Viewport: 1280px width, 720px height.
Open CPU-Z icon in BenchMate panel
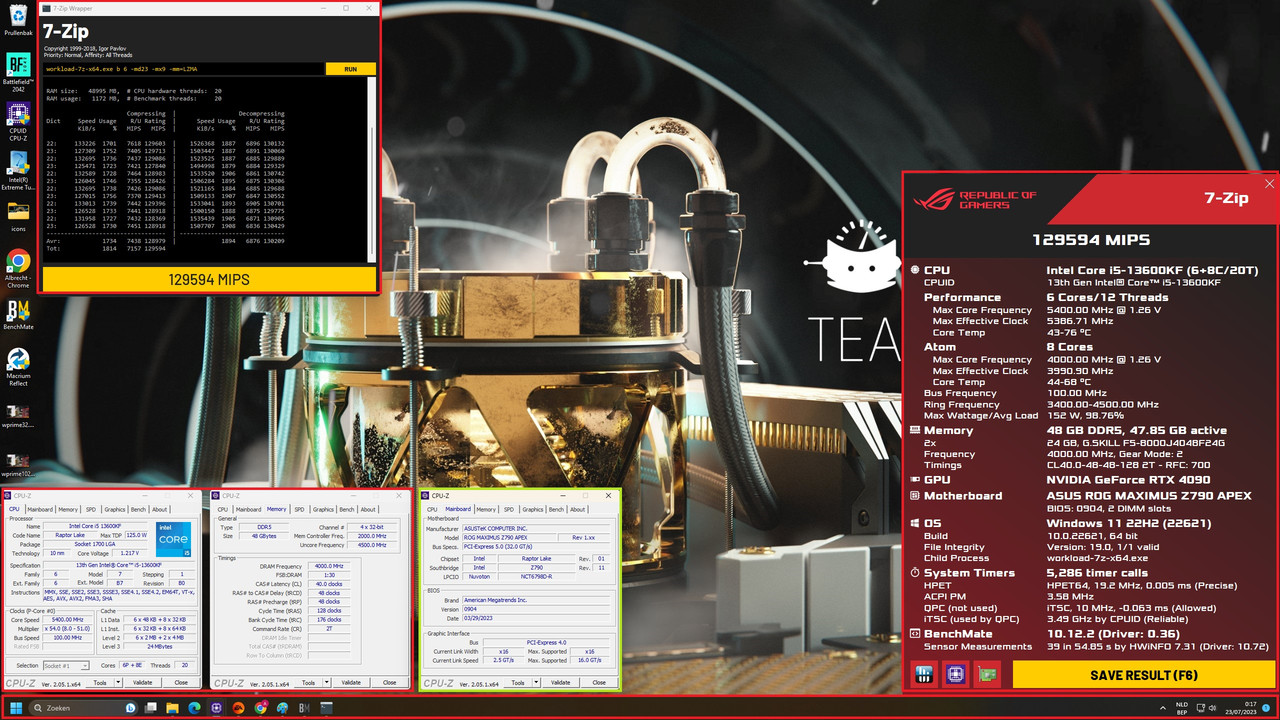[956, 675]
